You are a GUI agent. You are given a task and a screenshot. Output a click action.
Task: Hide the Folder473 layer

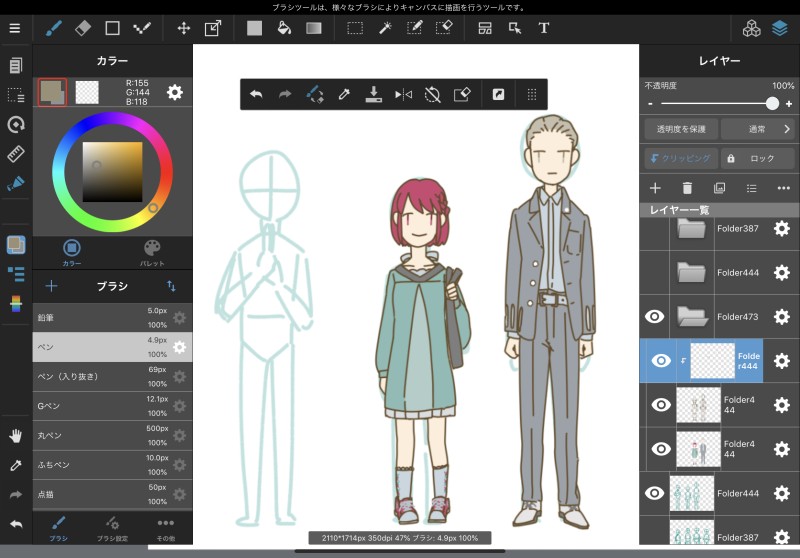coord(655,316)
